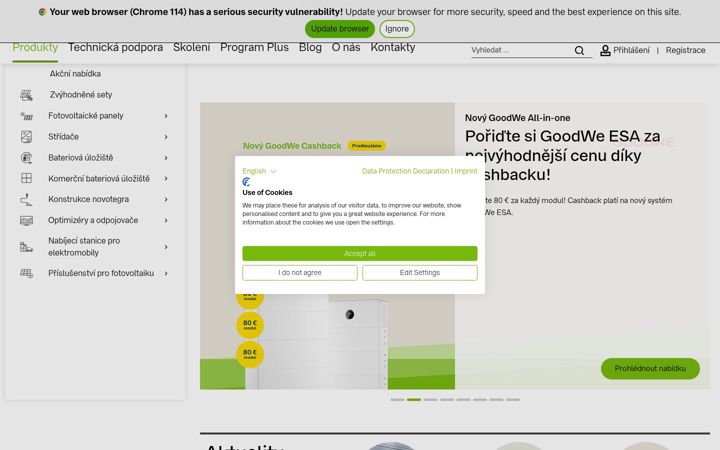Open Optimizéry a odpojovače link
This screenshot has width=720, height=450.
(93, 220)
